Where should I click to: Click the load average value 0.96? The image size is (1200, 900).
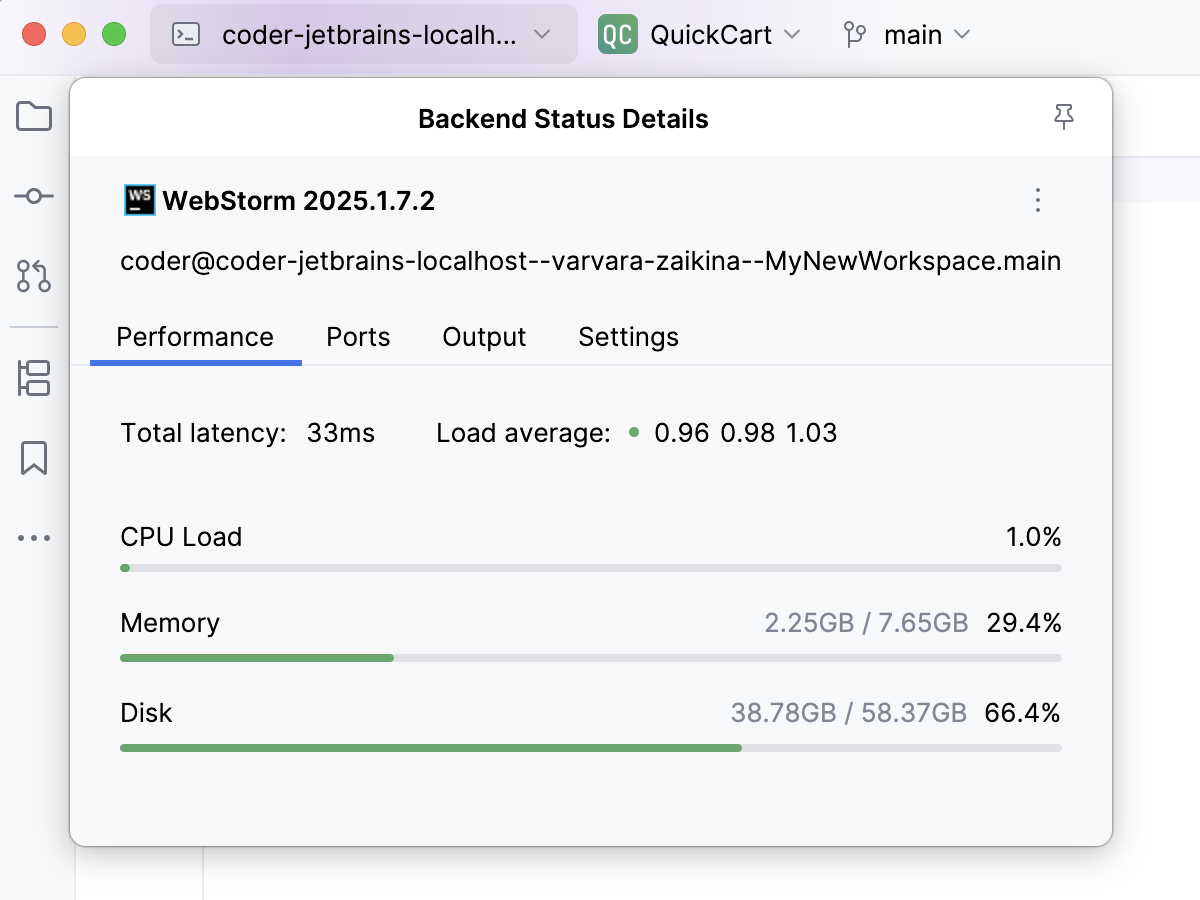pyautogui.click(x=682, y=433)
